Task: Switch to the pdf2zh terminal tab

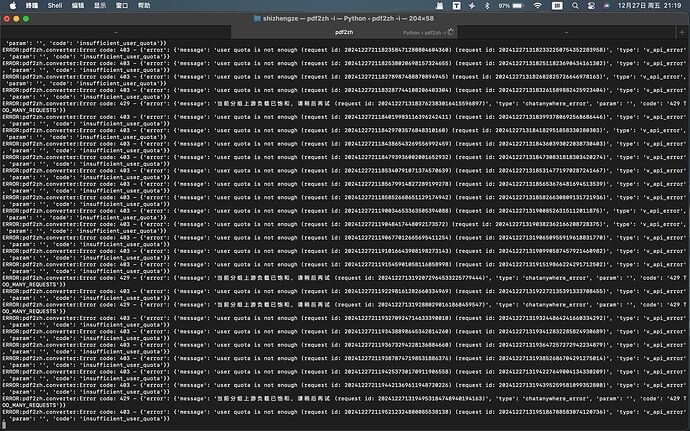Action: tap(344, 32)
